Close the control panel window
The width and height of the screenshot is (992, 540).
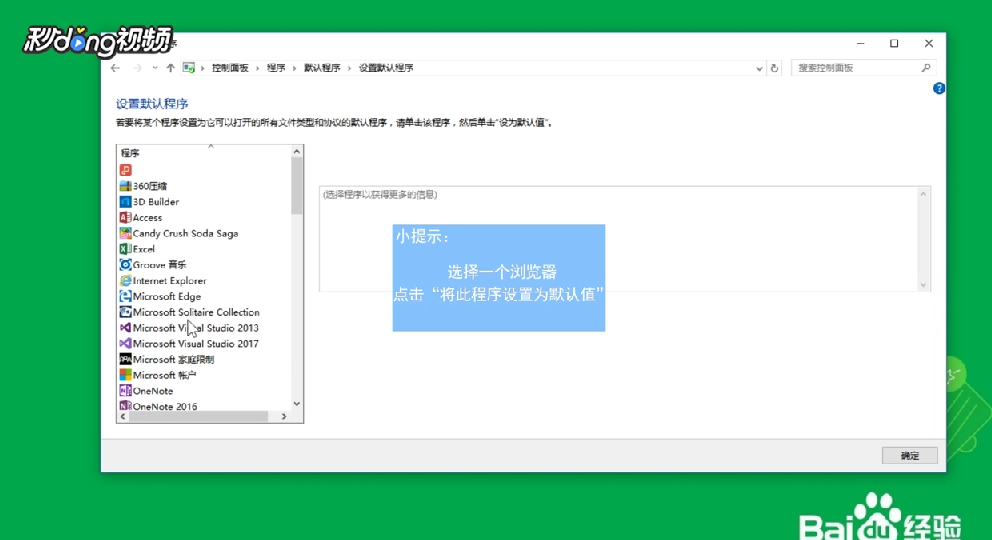tap(929, 44)
